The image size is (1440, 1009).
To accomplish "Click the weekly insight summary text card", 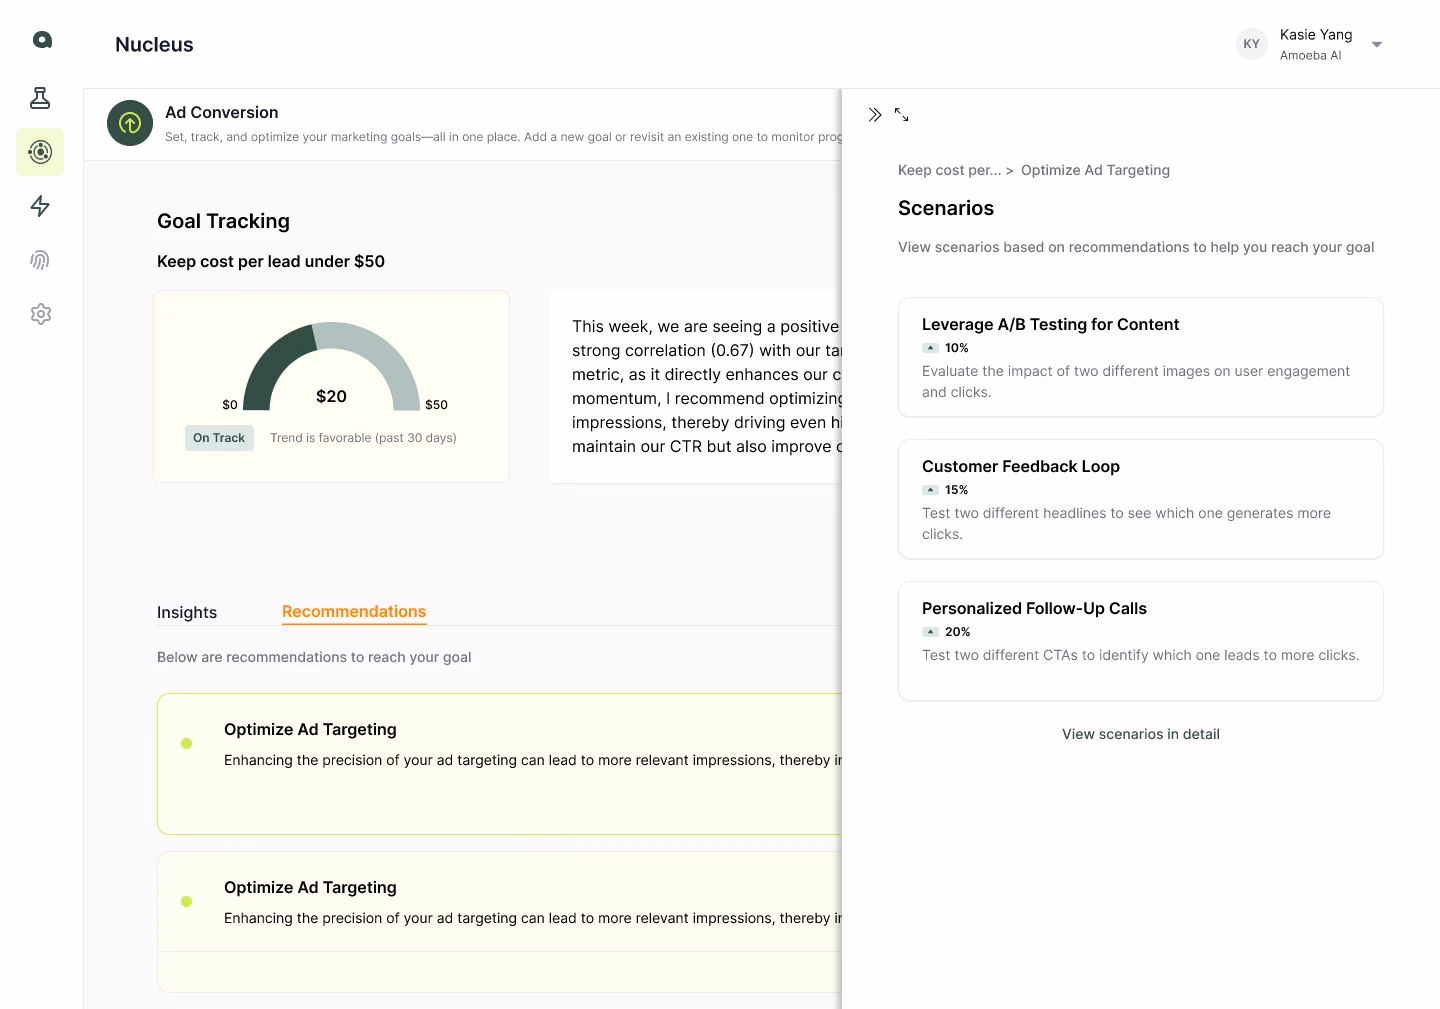I will pyautogui.click(x=695, y=387).
